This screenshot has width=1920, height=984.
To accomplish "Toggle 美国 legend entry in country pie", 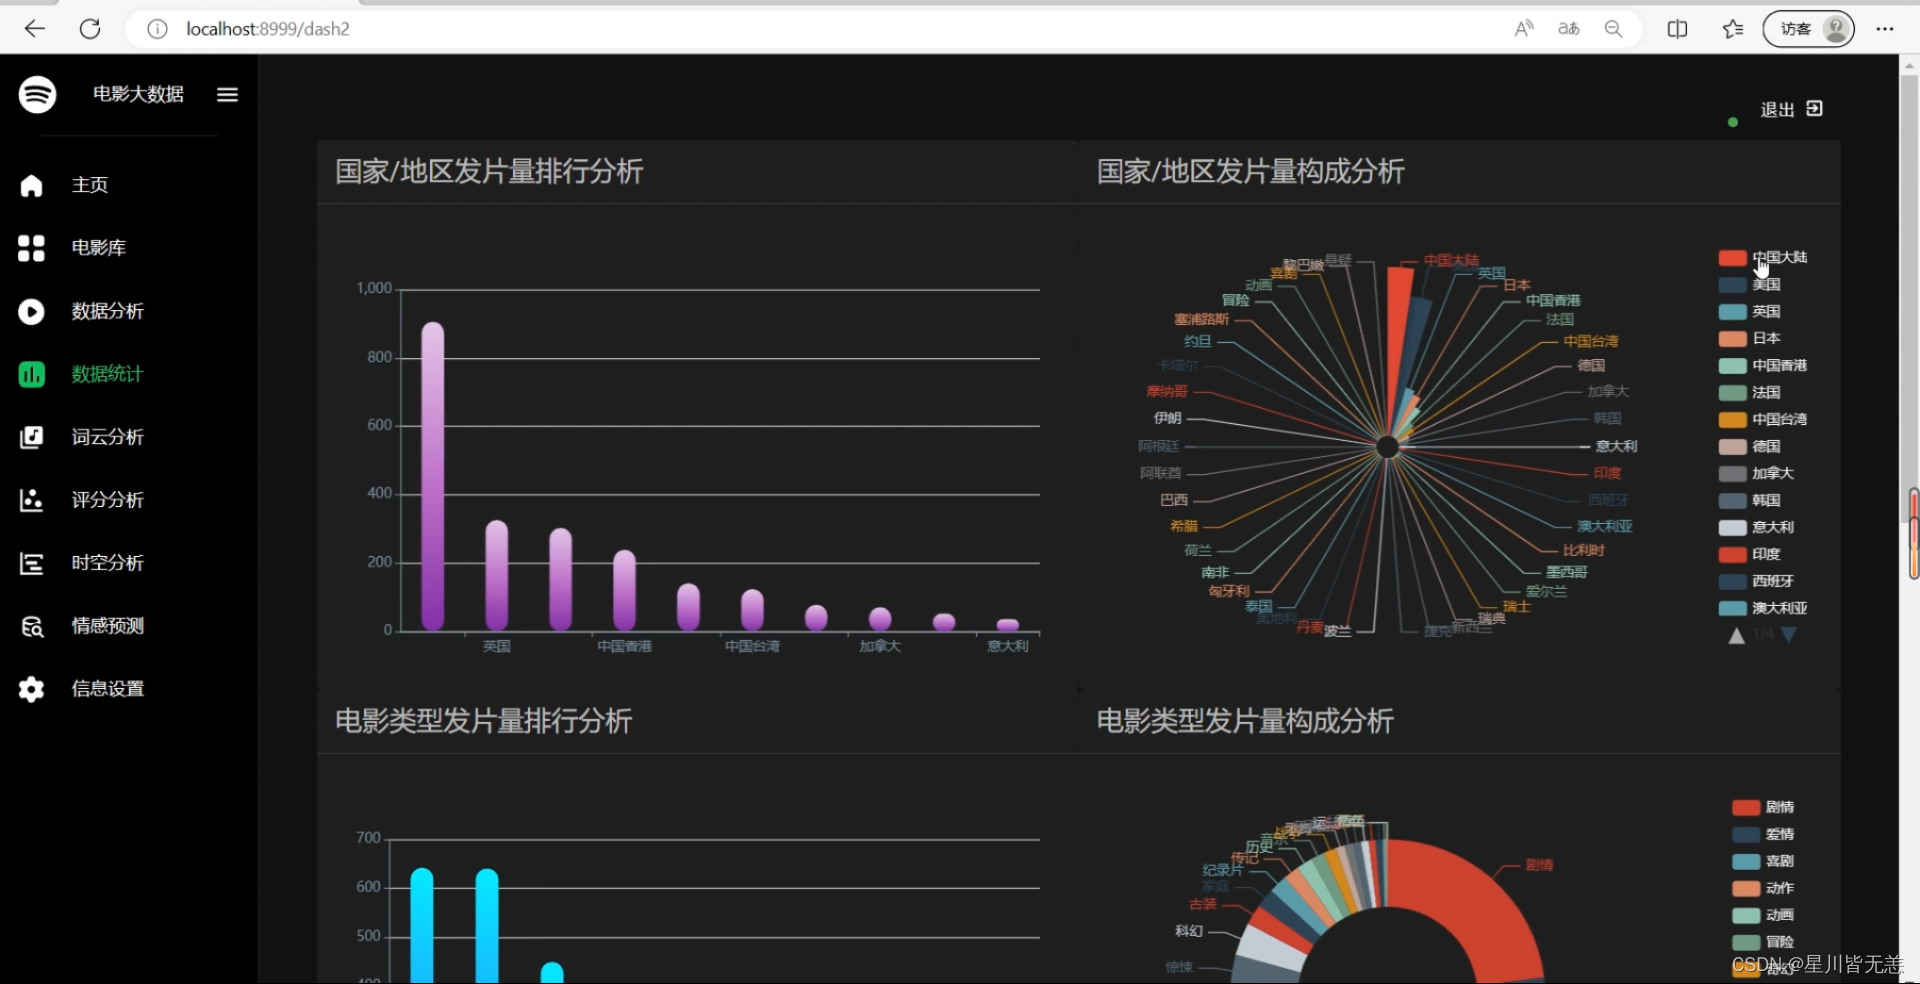I will pos(1750,285).
